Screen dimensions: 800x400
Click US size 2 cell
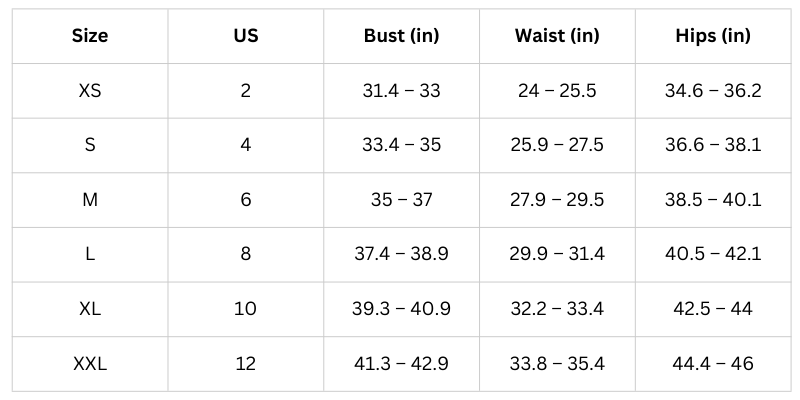(x=245, y=91)
